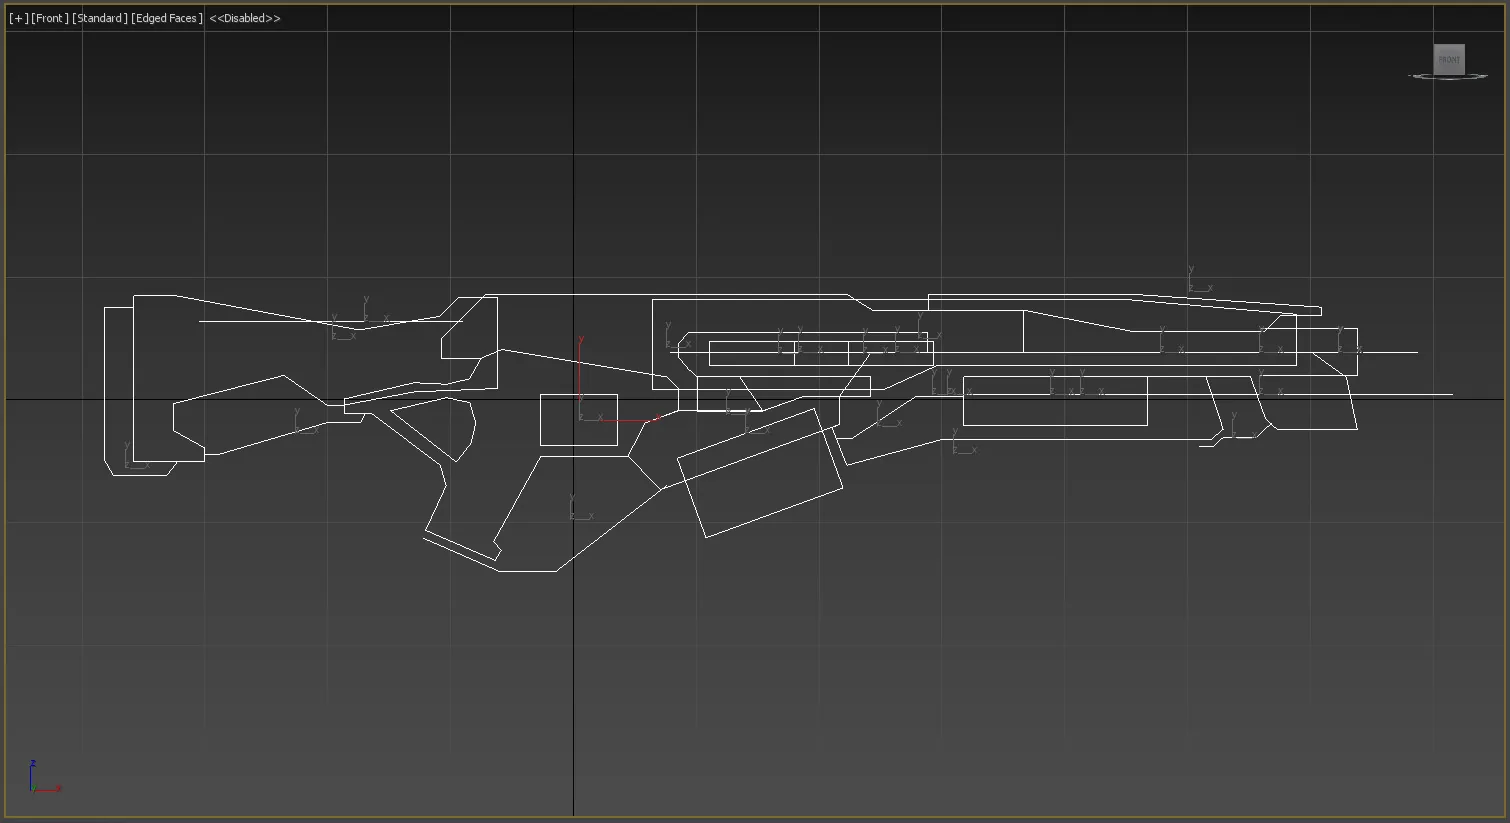Select the small rectangle spline at the origin

[x=579, y=420]
